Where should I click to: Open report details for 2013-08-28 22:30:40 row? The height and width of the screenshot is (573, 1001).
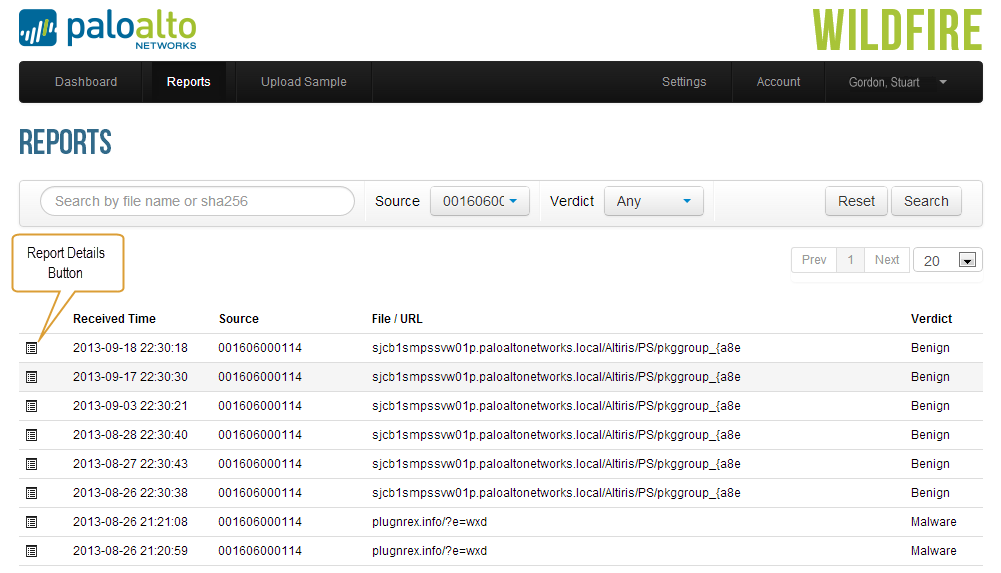click(31, 435)
